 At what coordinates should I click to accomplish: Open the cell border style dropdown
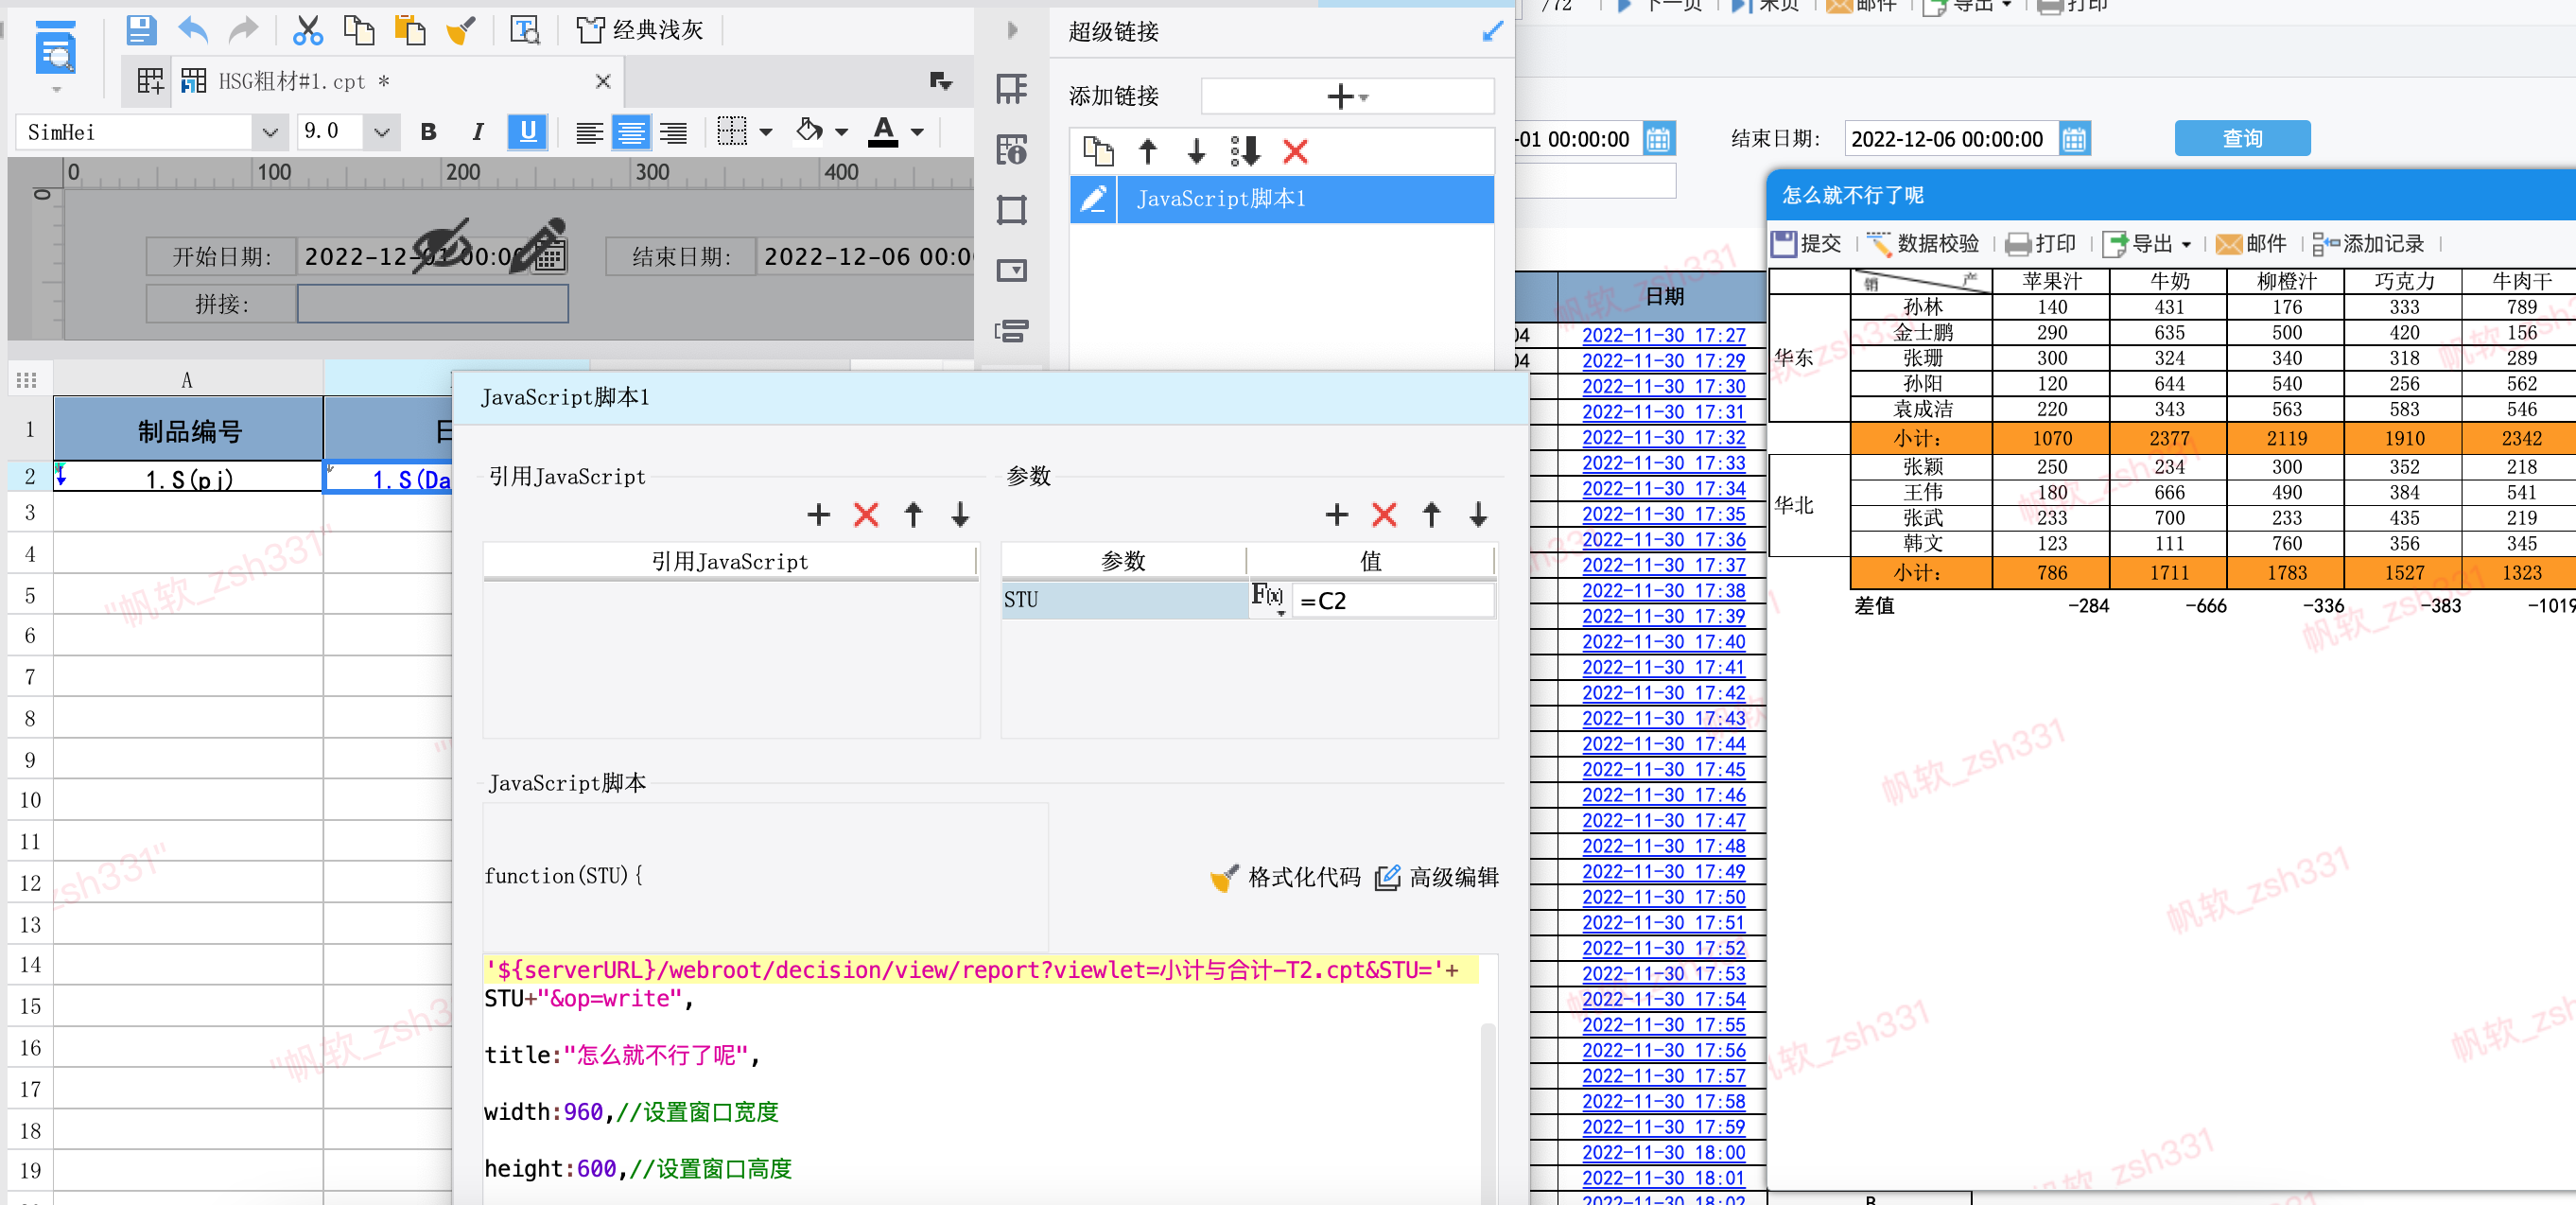[x=766, y=132]
